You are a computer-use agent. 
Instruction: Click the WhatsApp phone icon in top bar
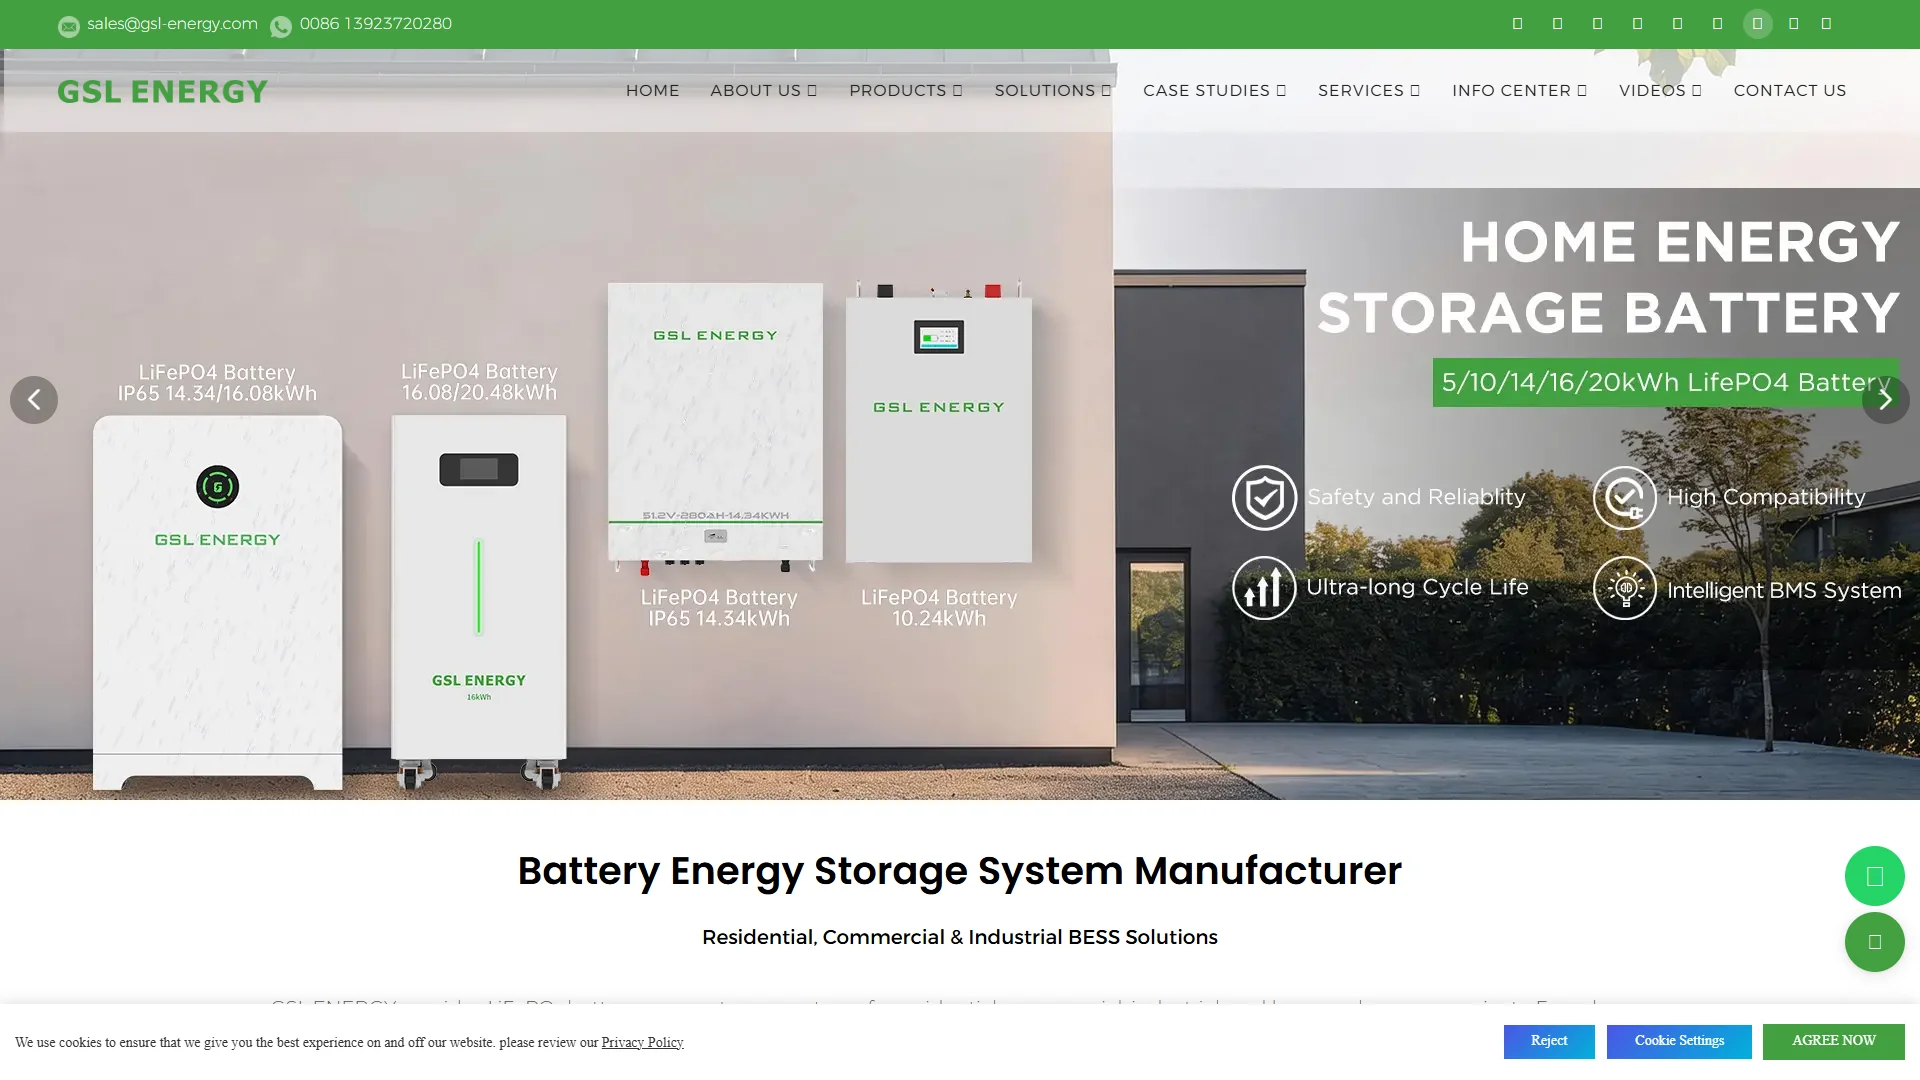(x=281, y=27)
